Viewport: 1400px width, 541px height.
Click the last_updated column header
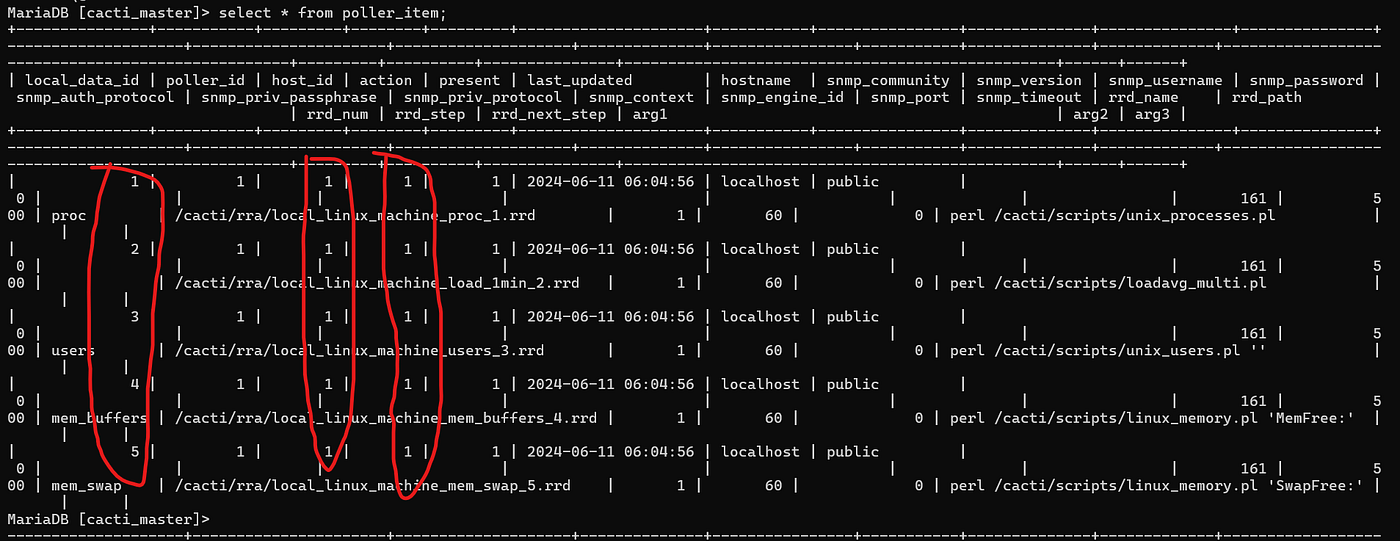point(580,80)
